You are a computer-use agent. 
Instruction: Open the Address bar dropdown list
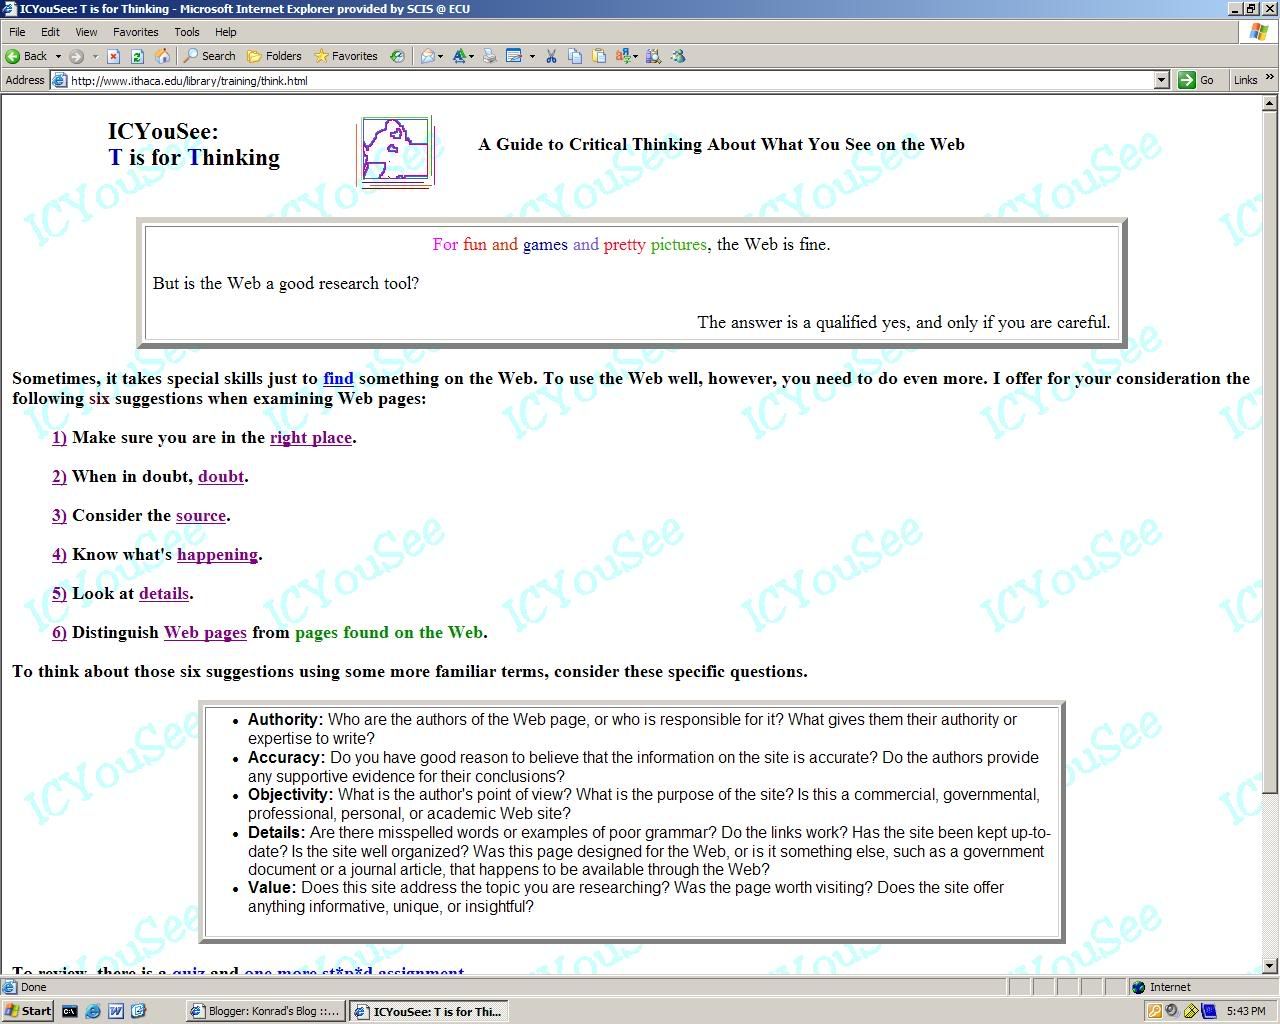[1161, 80]
